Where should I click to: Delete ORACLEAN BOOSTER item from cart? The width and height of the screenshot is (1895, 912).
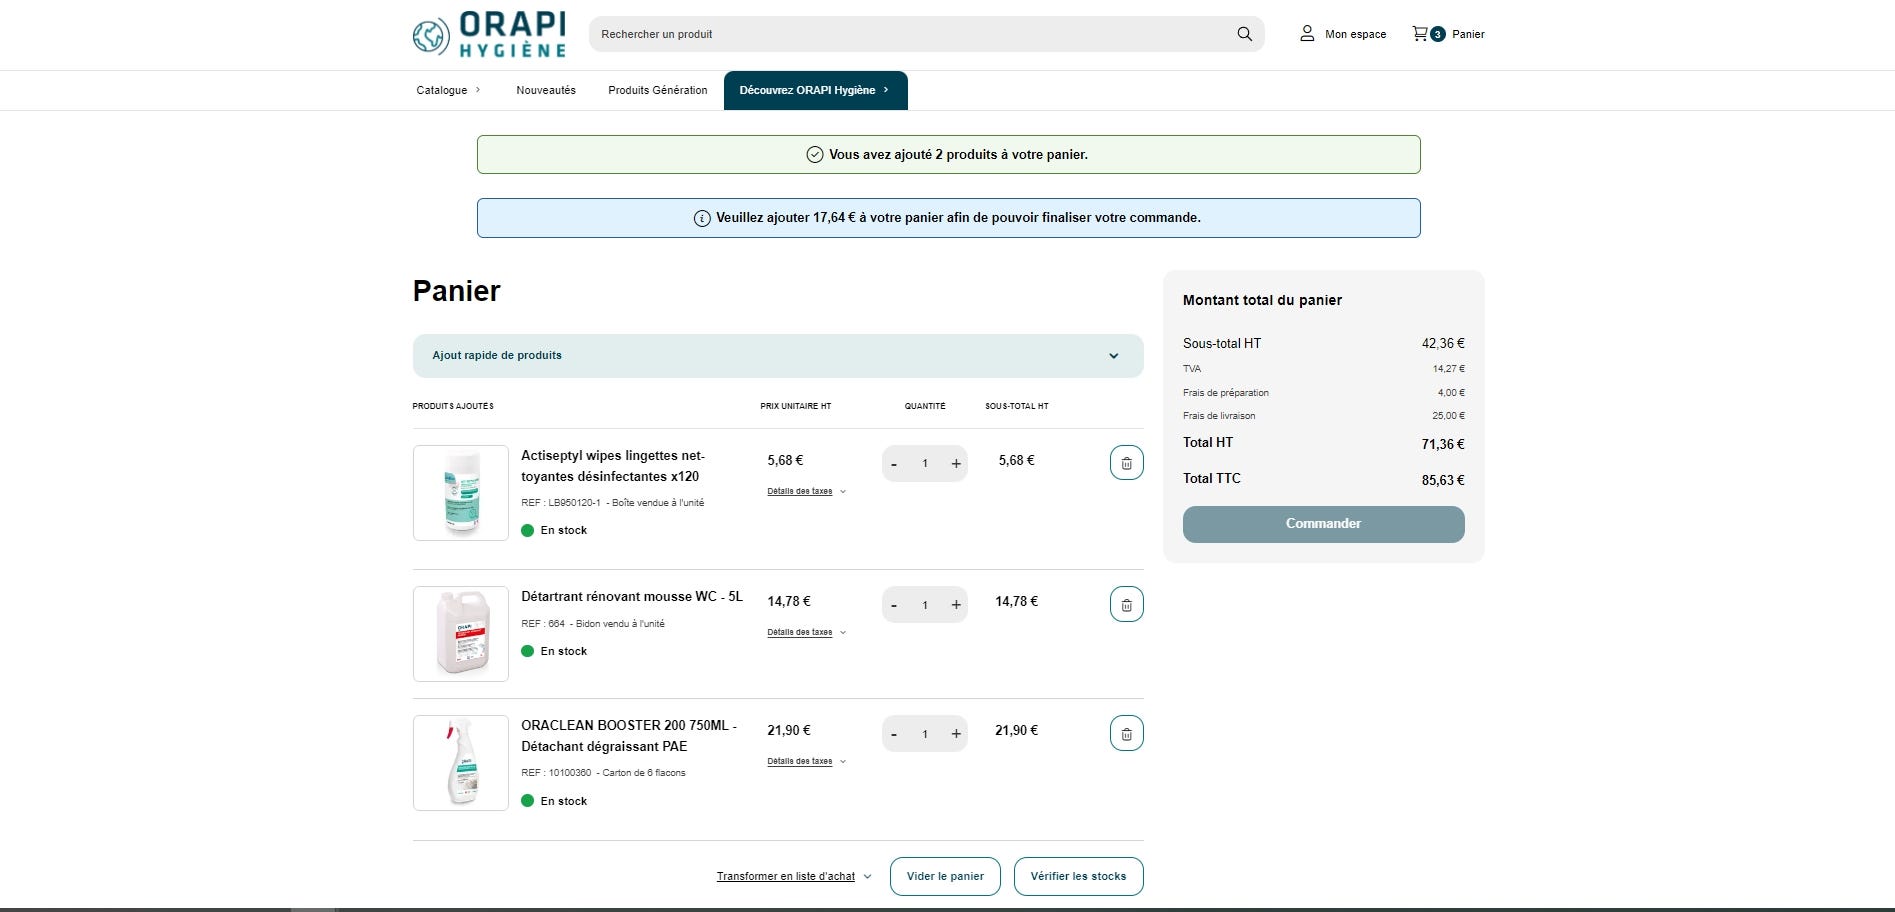point(1126,733)
